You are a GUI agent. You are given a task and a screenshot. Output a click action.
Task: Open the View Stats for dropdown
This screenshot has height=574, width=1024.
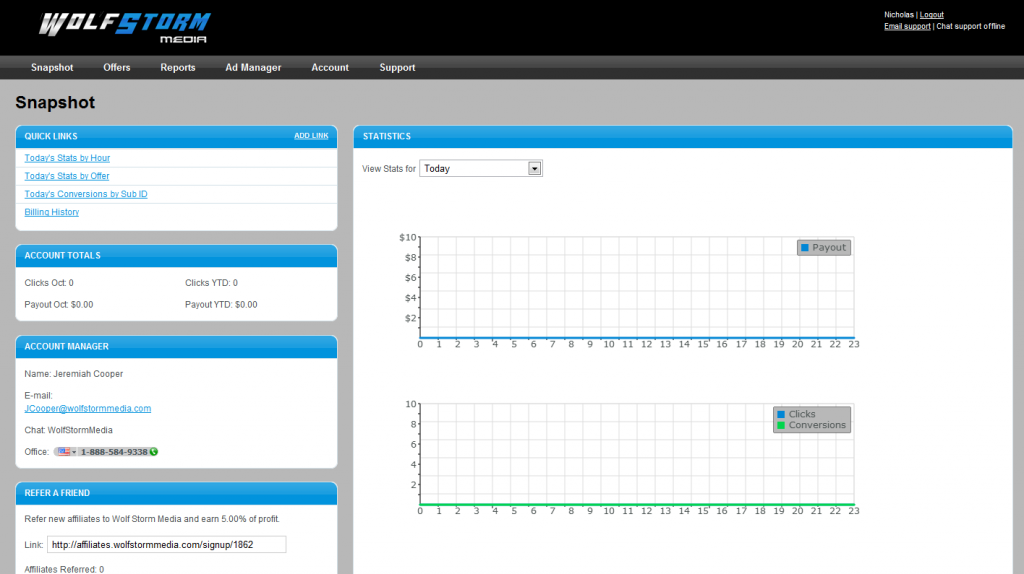click(x=534, y=169)
